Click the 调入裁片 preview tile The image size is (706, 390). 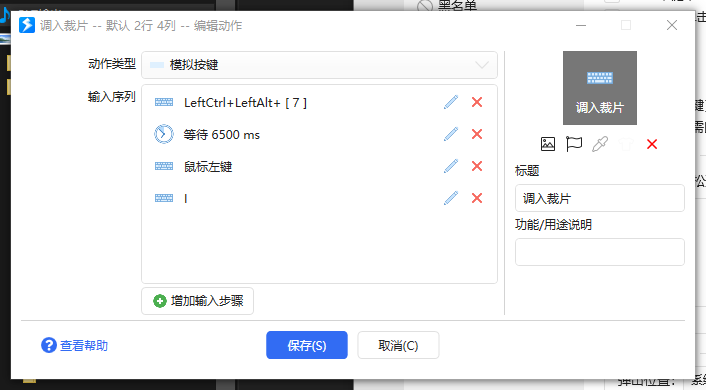600,88
